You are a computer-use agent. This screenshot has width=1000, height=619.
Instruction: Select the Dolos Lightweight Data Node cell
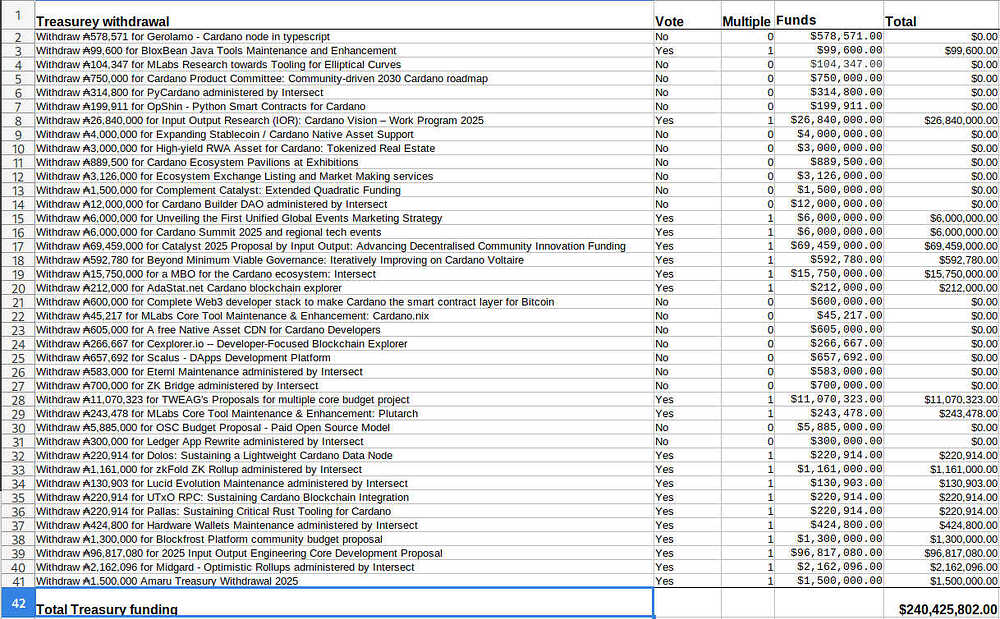pyautogui.click(x=344, y=455)
